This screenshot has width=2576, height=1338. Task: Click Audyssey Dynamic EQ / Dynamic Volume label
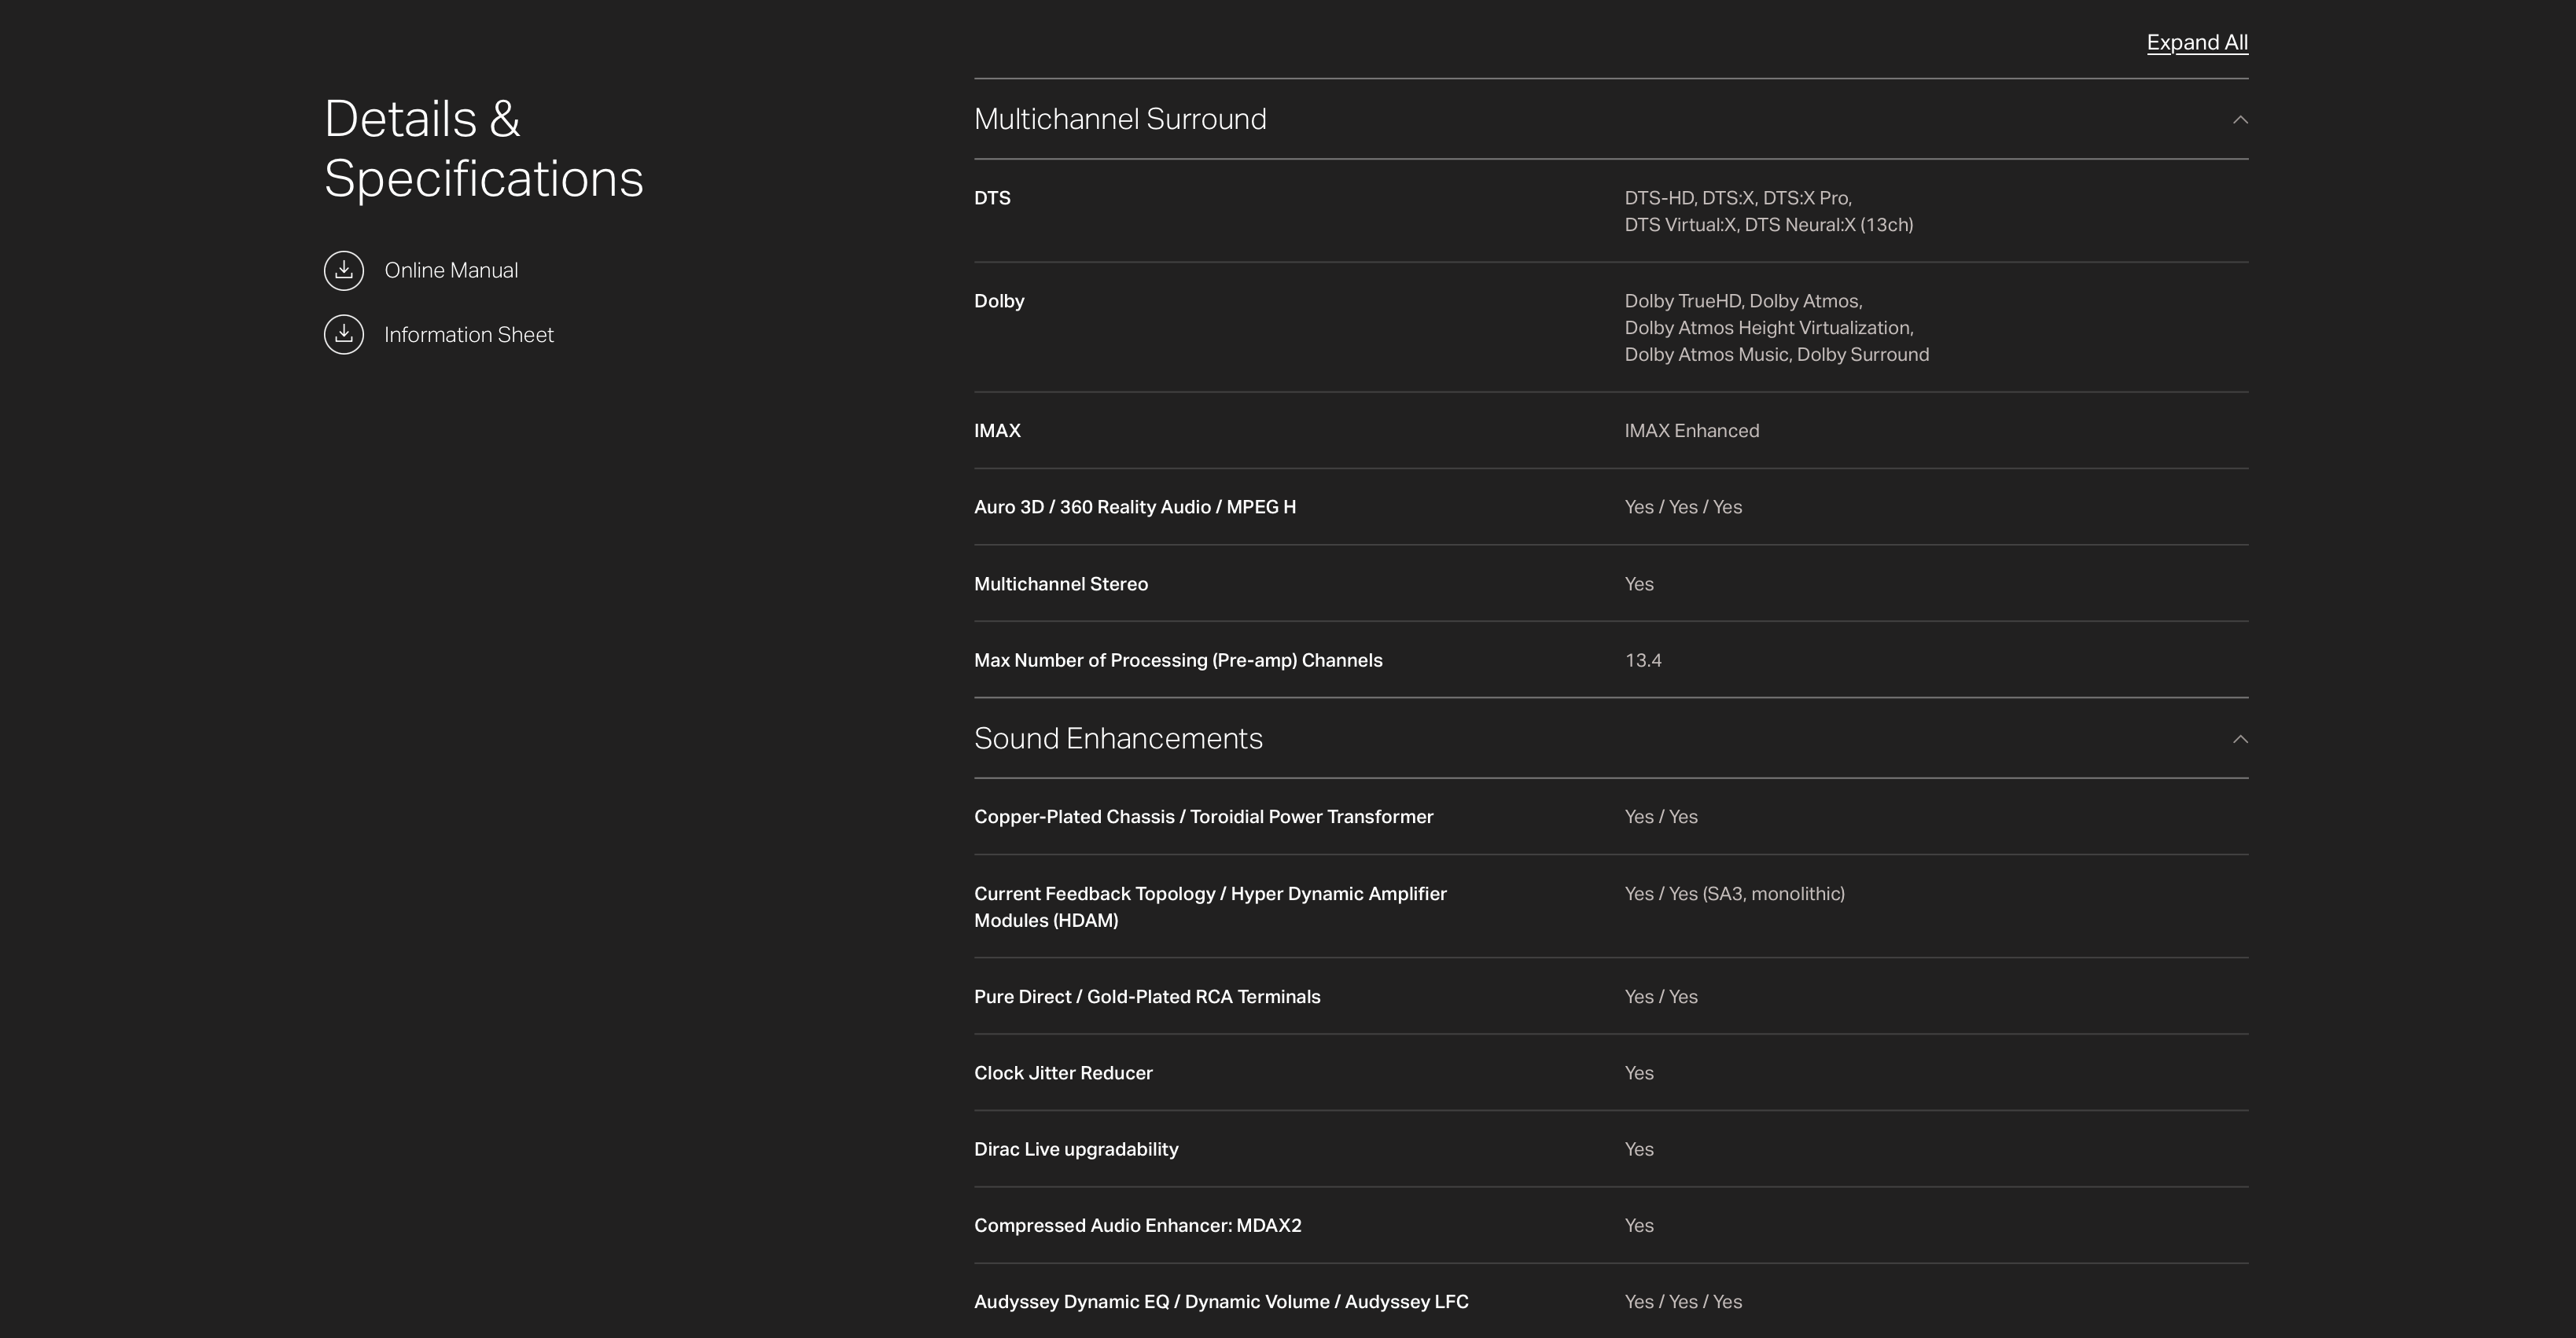coord(1221,1302)
